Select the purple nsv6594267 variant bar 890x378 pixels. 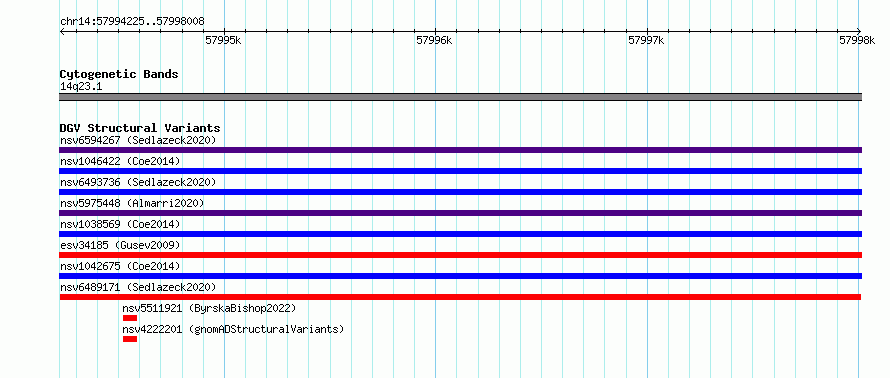click(461, 150)
